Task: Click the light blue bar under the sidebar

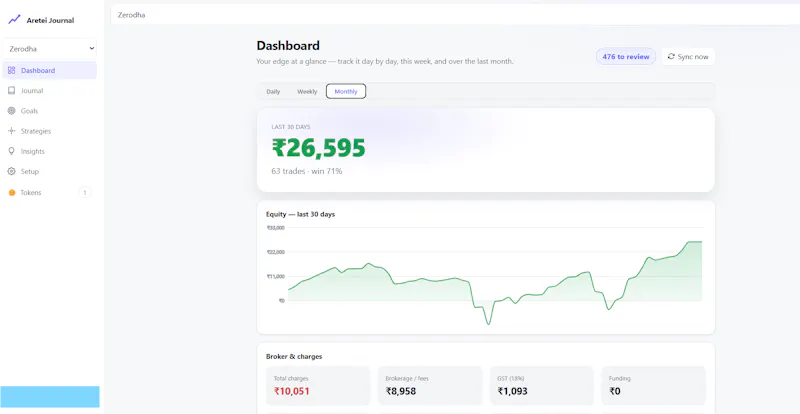Action: click(x=49, y=397)
